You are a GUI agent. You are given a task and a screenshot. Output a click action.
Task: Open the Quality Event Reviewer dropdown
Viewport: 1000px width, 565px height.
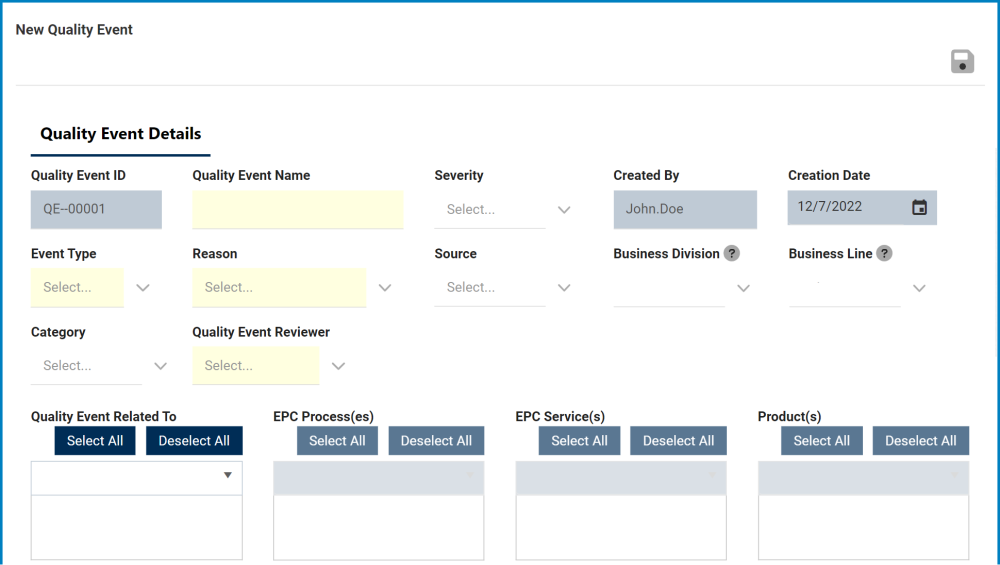click(x=338, y=366)
